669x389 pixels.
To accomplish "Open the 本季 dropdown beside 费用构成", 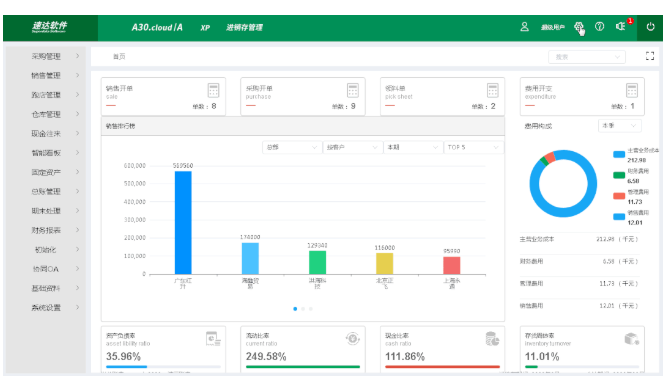I will (620, 126).
